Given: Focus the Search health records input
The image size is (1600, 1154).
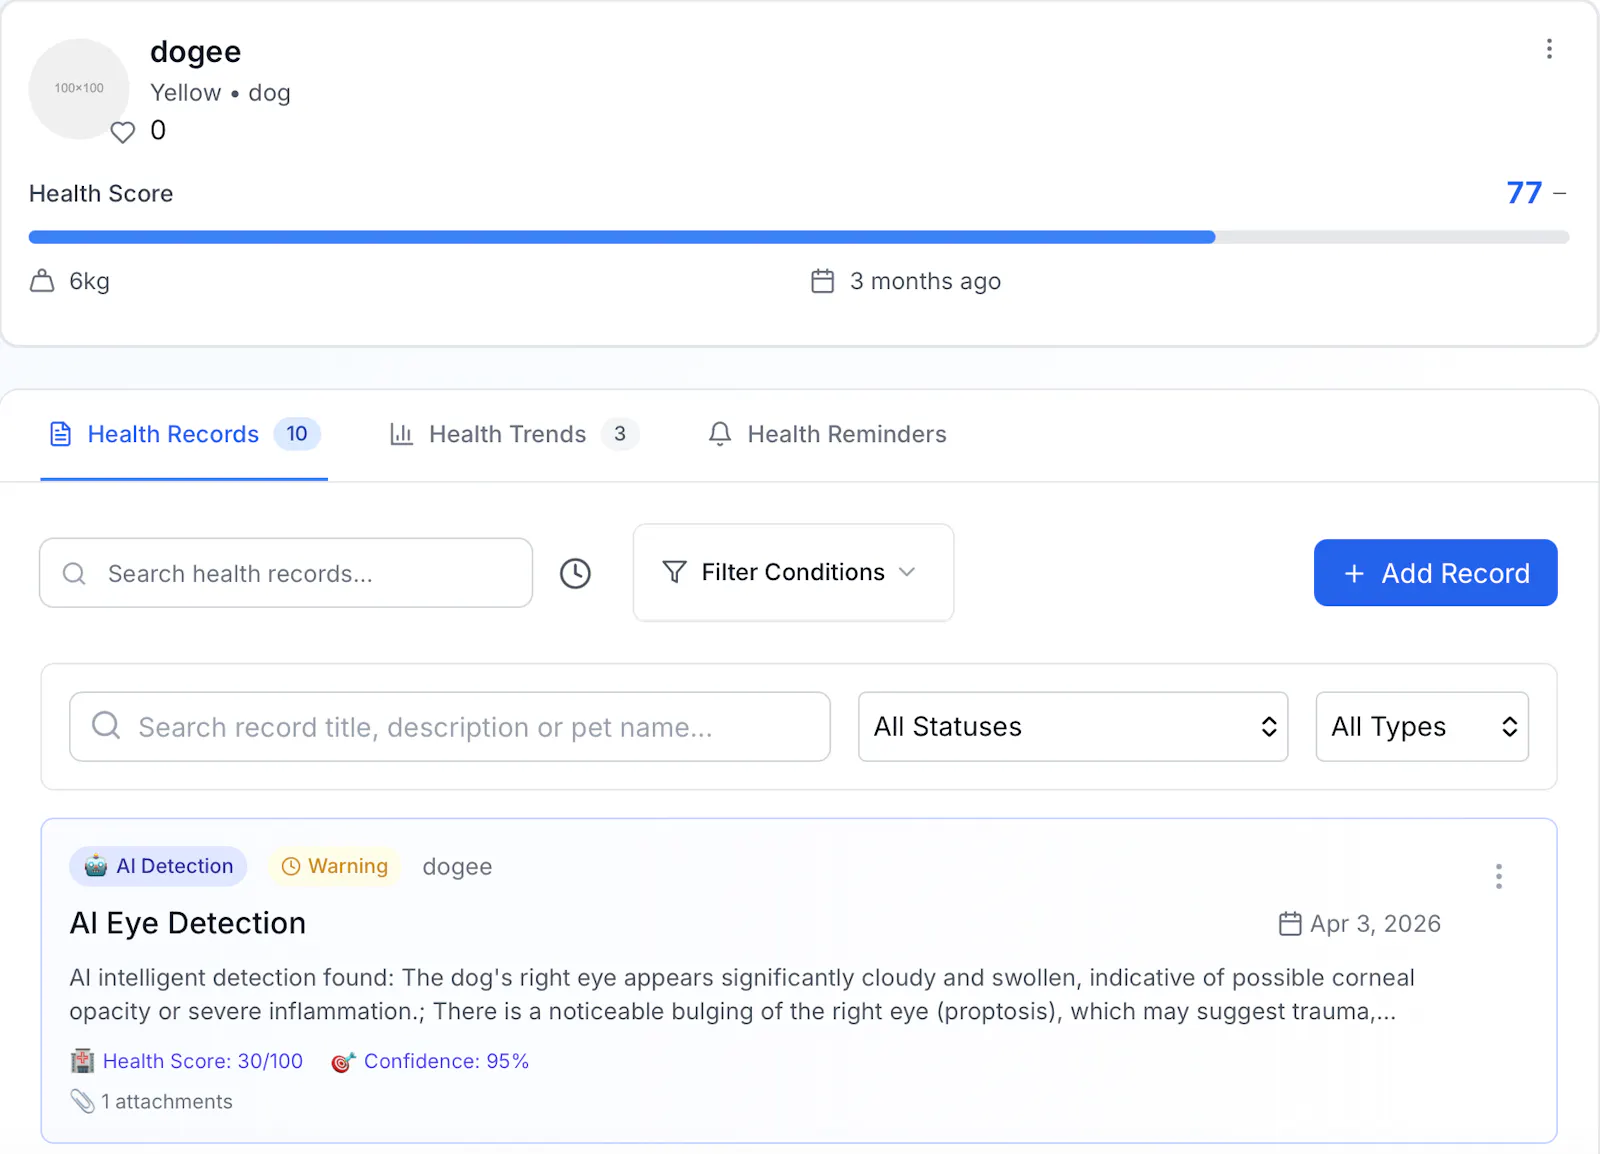Looking at the screenshot, I should click(x=286, y=573).
